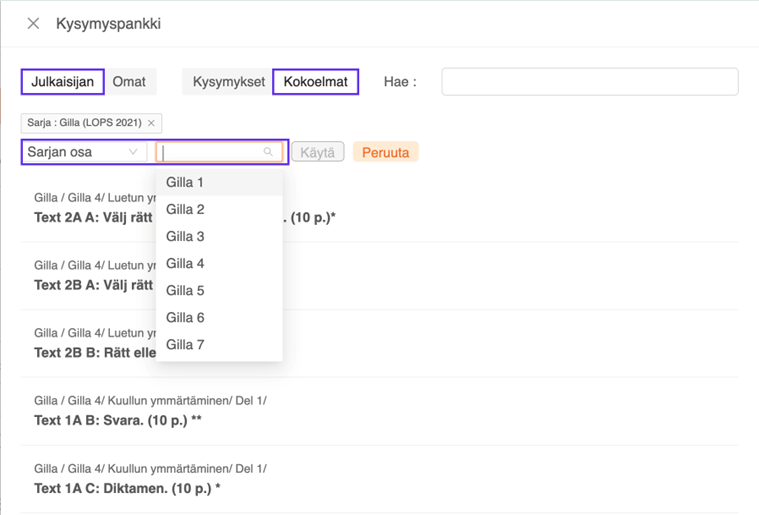The width and height of the screenshot is (759, 515).
Task: Close the Kysymyspankki dialog with X icon
Action: [33, 23]
